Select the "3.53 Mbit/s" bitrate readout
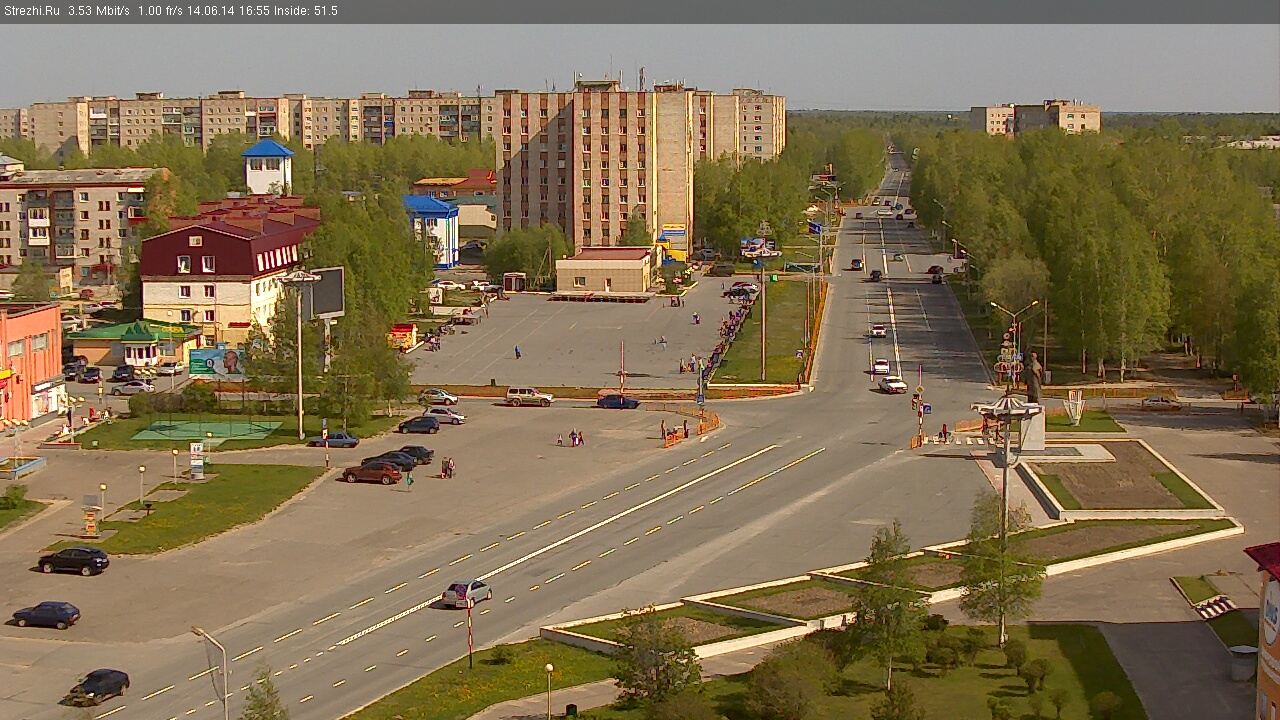Screen dimensions: 1280x720 coord(99,11)
